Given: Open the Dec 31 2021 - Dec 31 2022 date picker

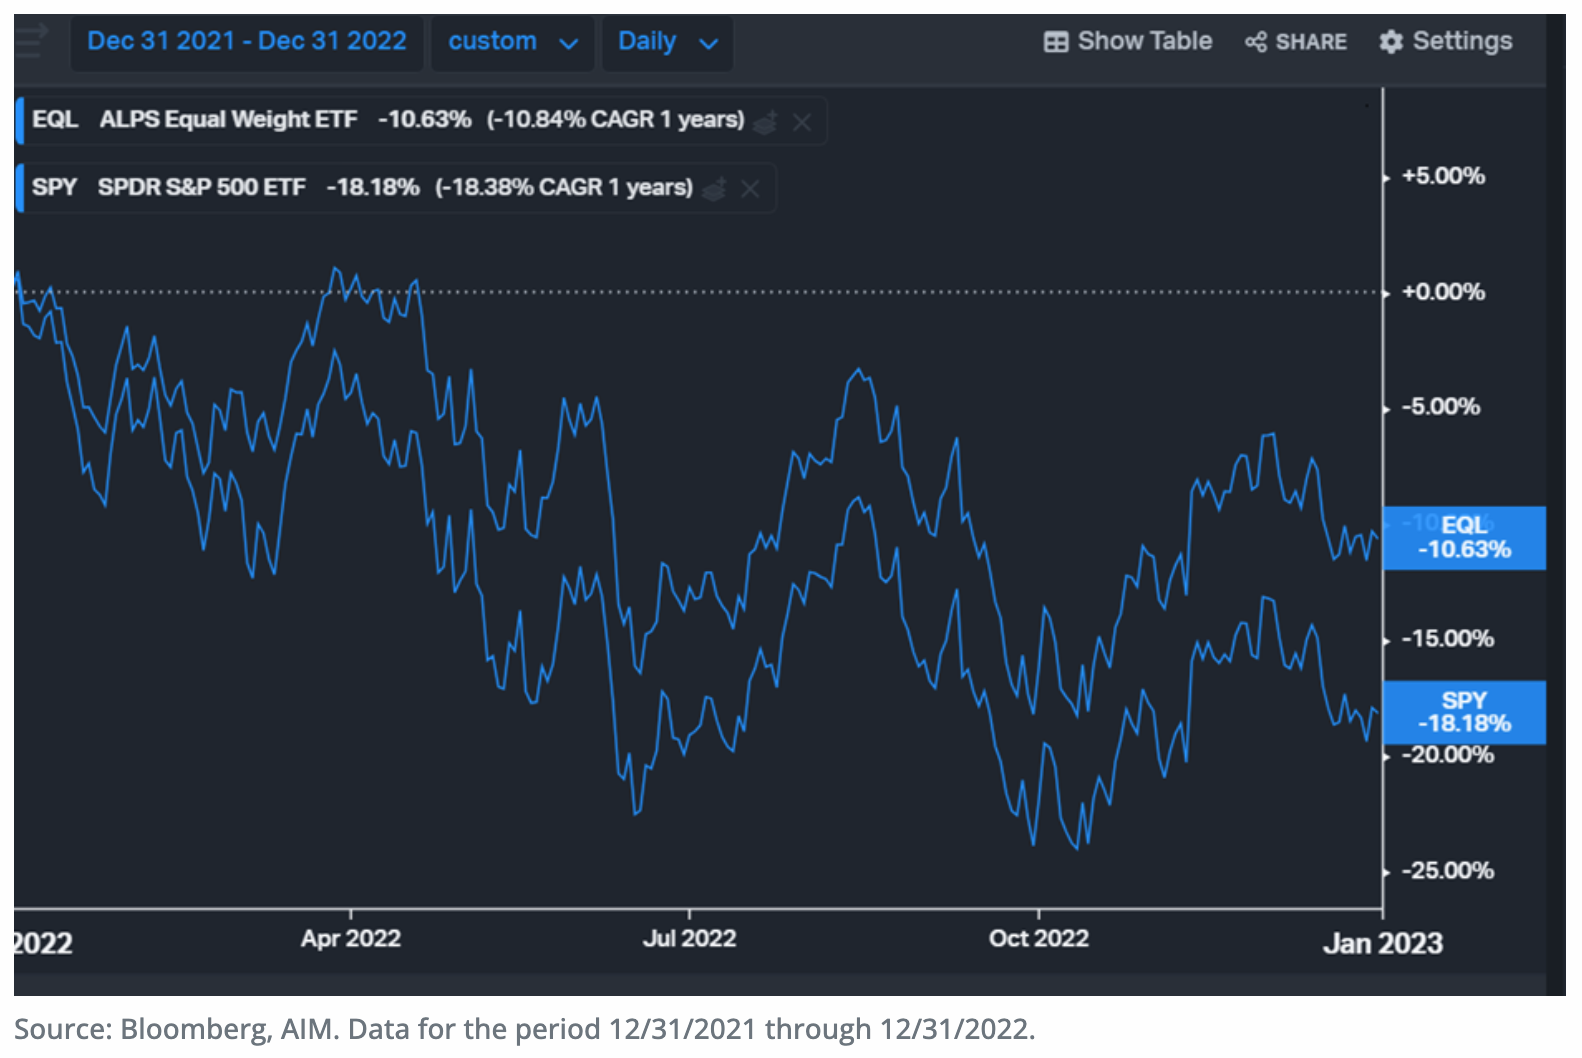Looking at the screenshot, I should point(246,42).
